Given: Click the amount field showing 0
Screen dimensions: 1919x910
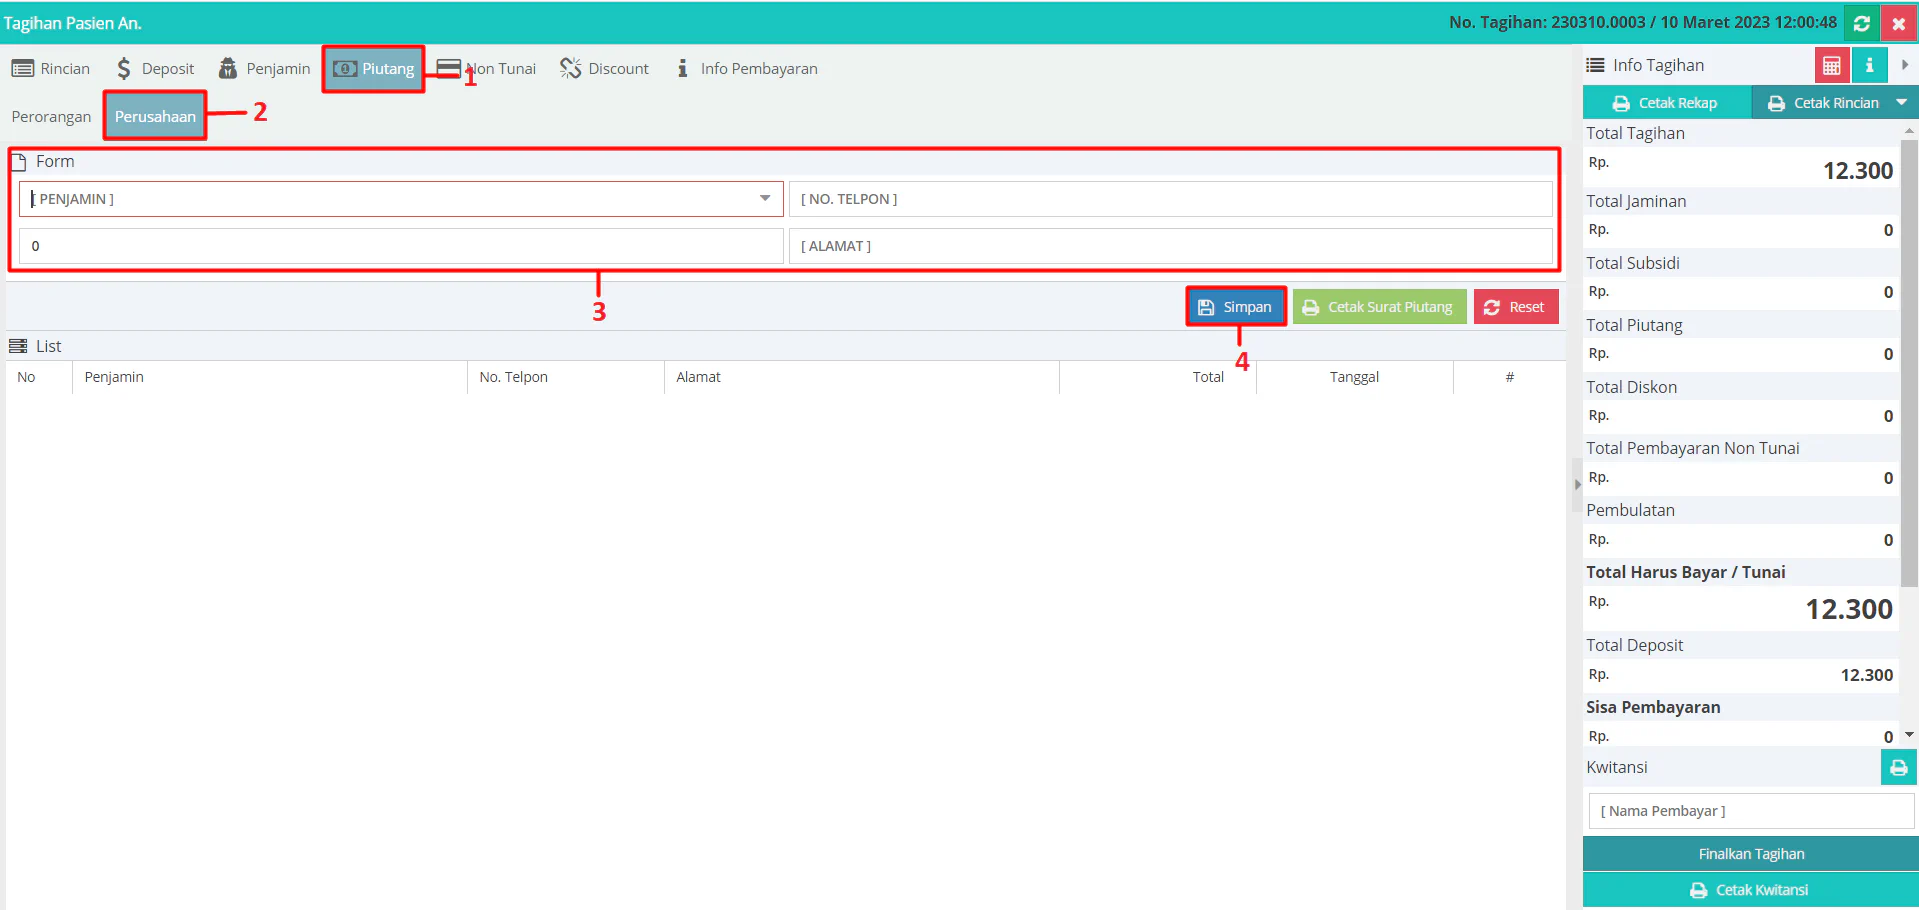Looking at the screenshot, I should 401,246.
